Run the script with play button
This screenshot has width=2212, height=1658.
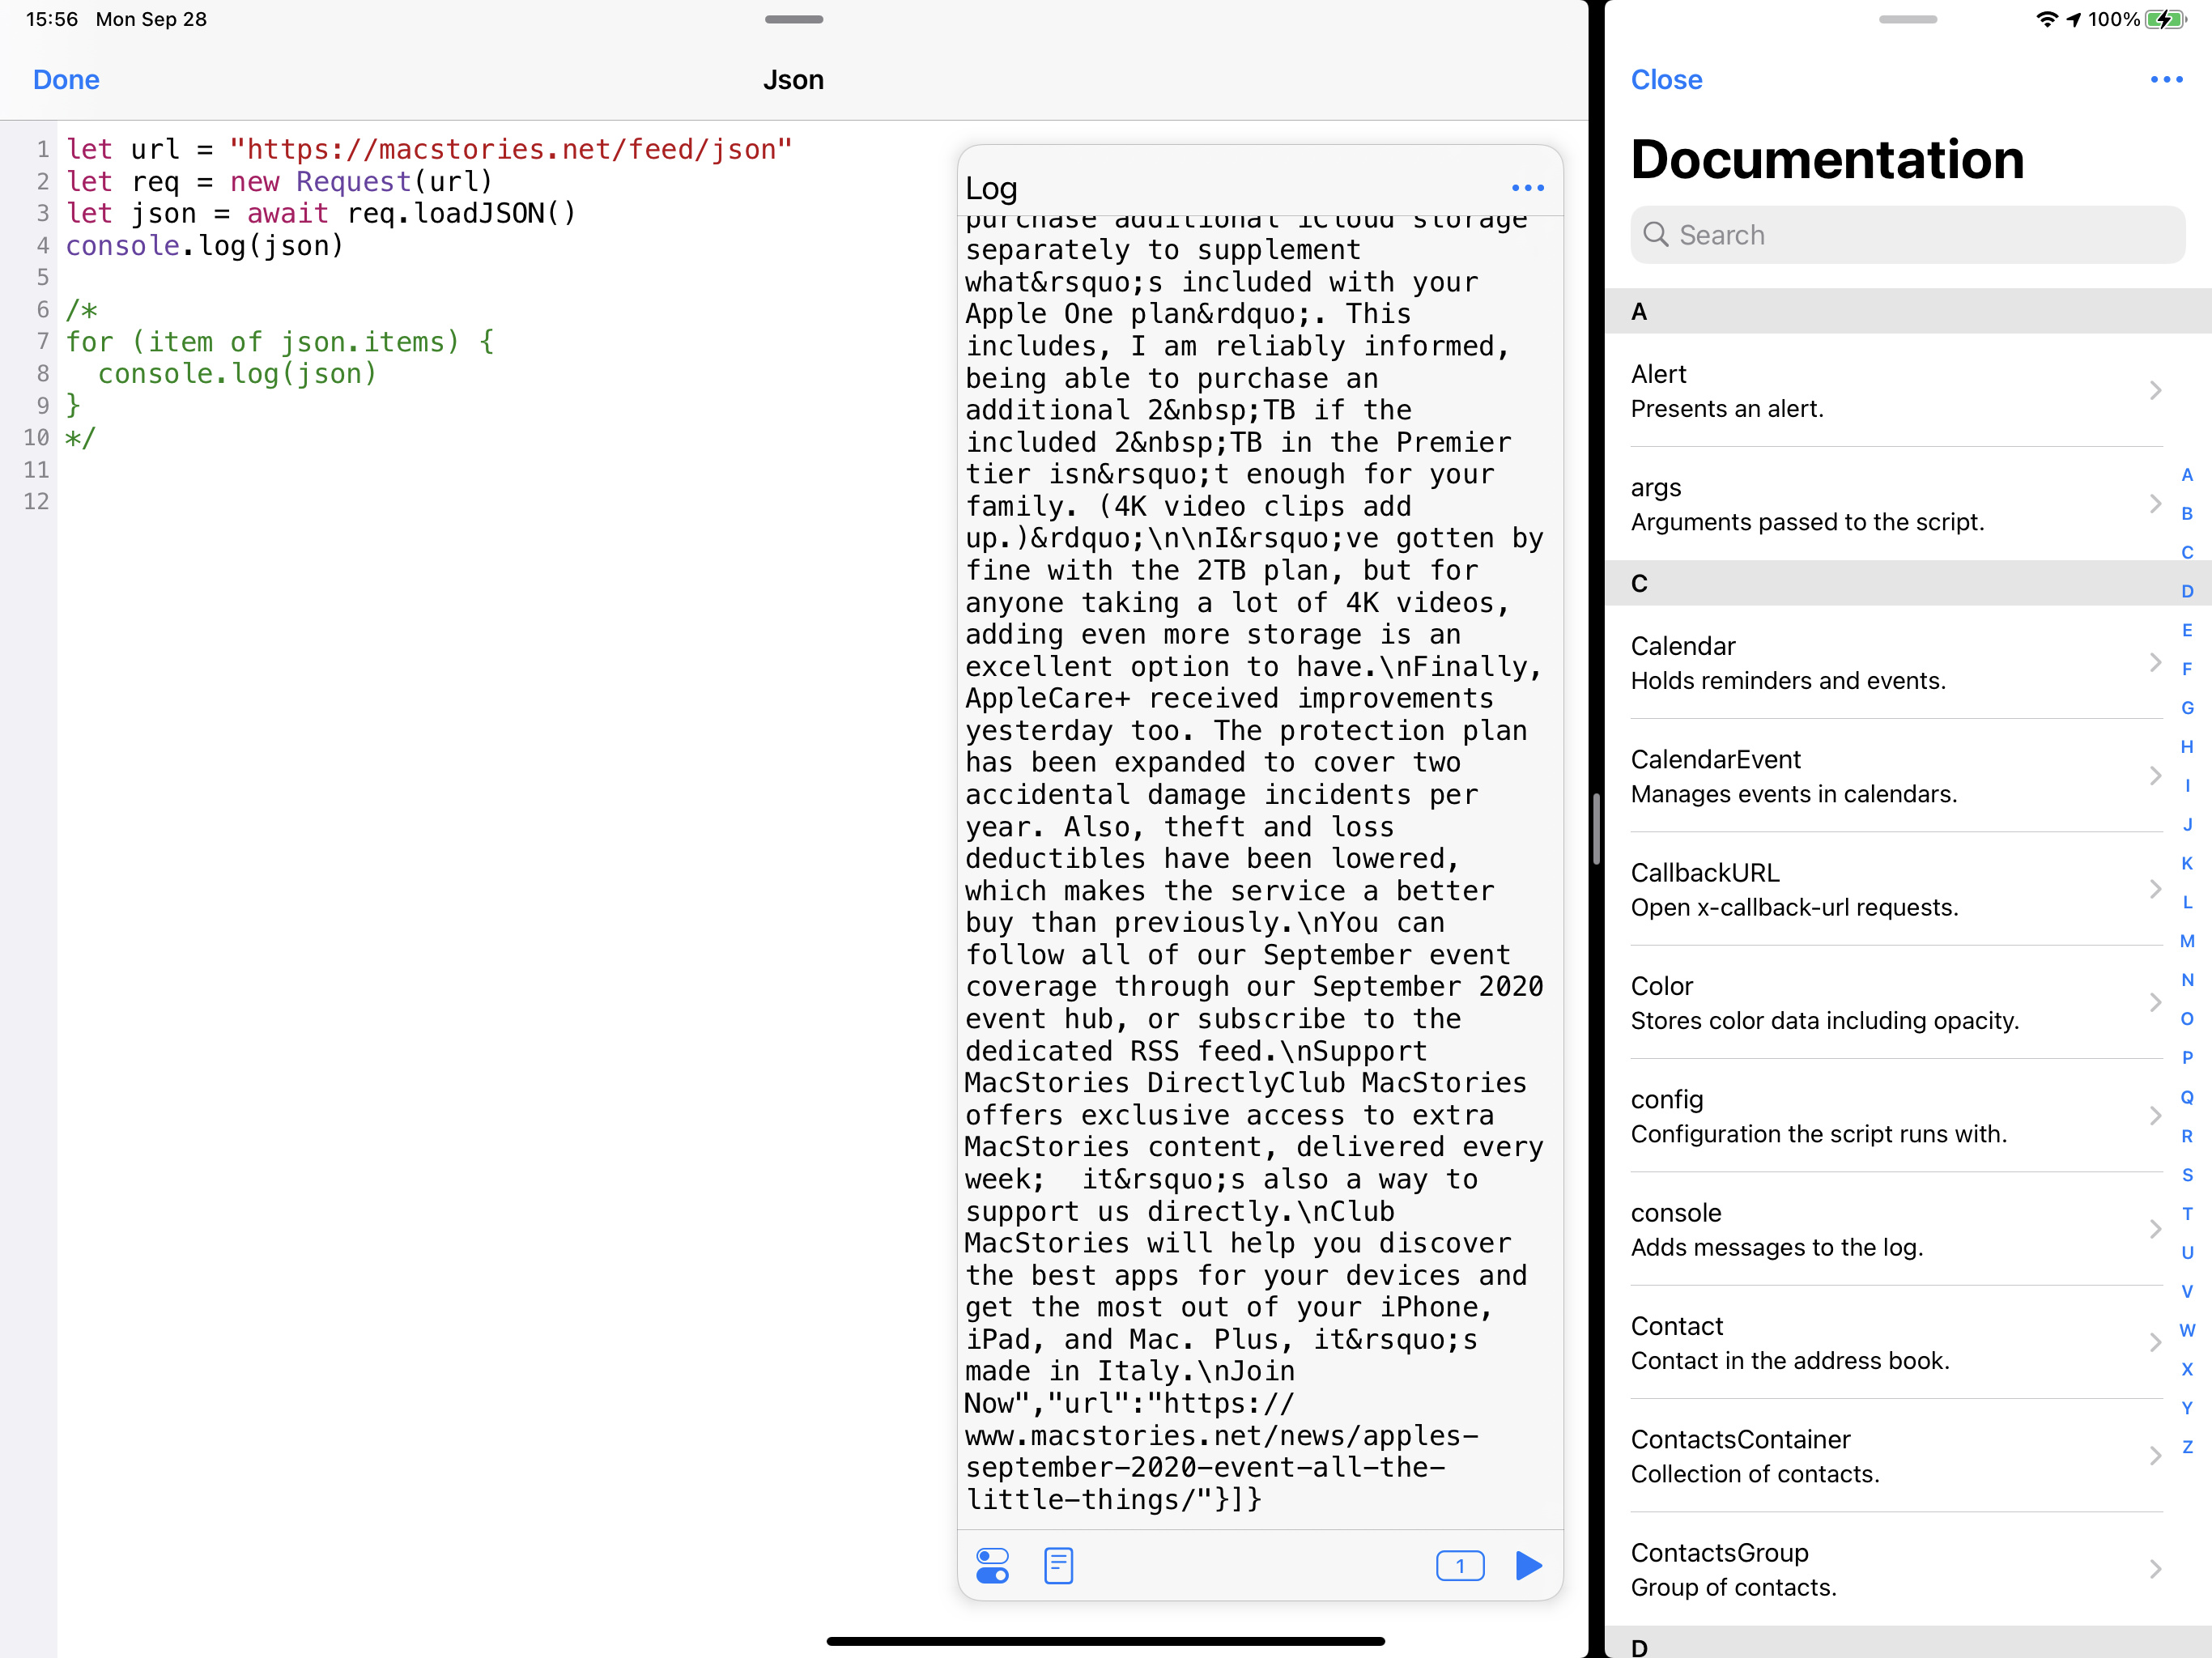1528,1565
